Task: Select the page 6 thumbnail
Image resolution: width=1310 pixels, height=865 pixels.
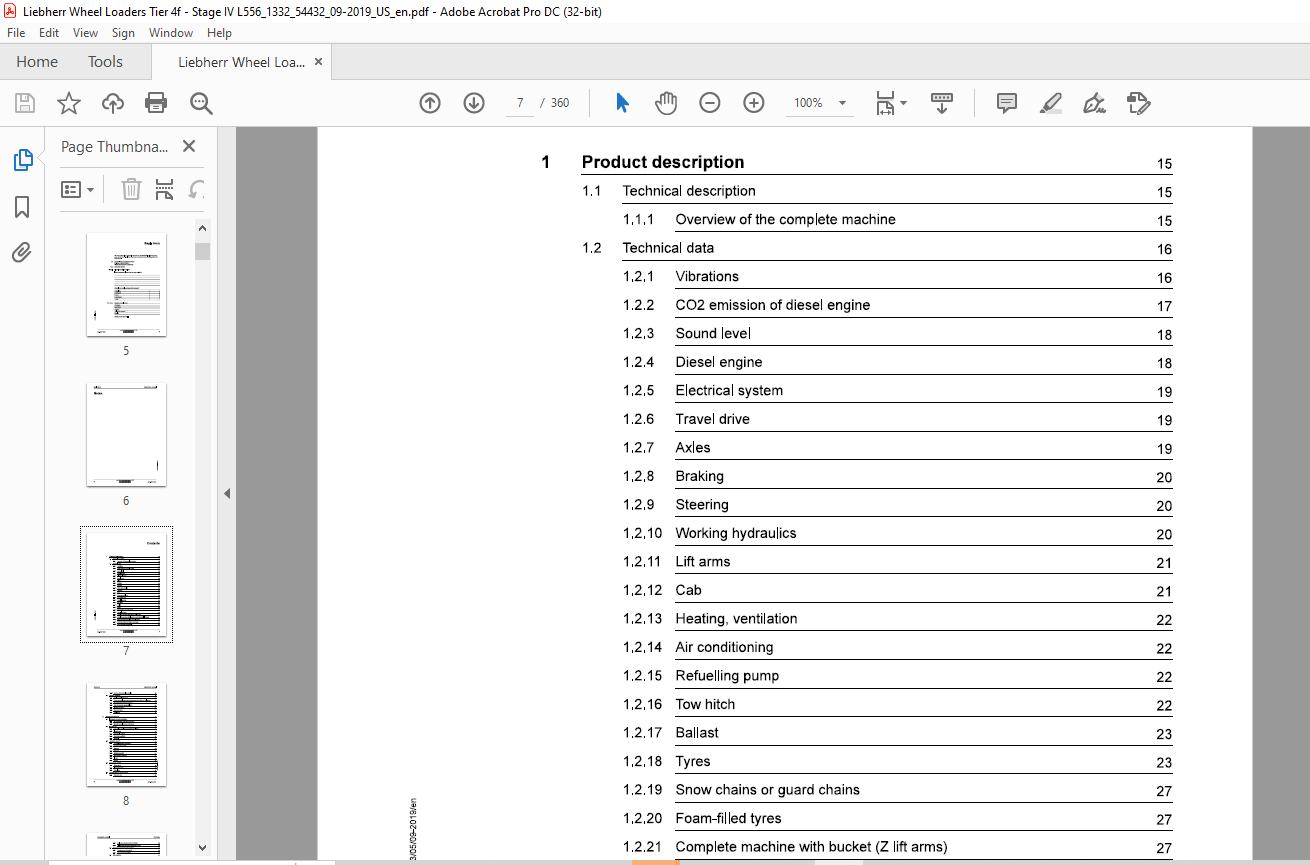Action: tap(126, 435)
